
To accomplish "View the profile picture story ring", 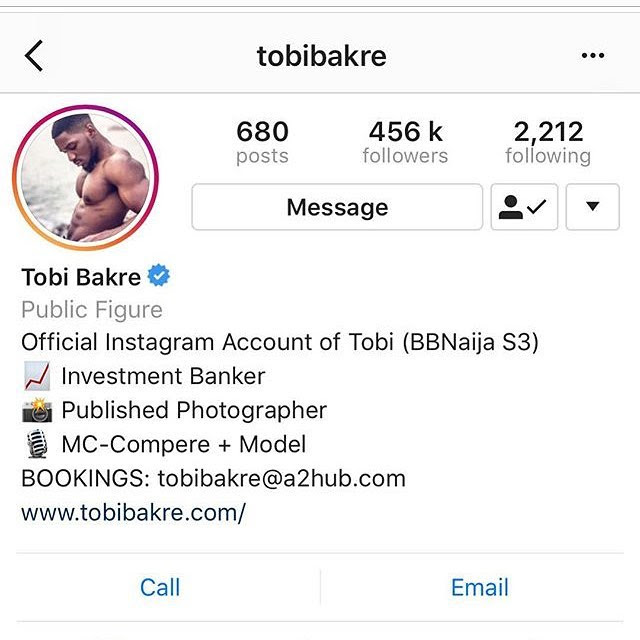I will tap(85, 178).
